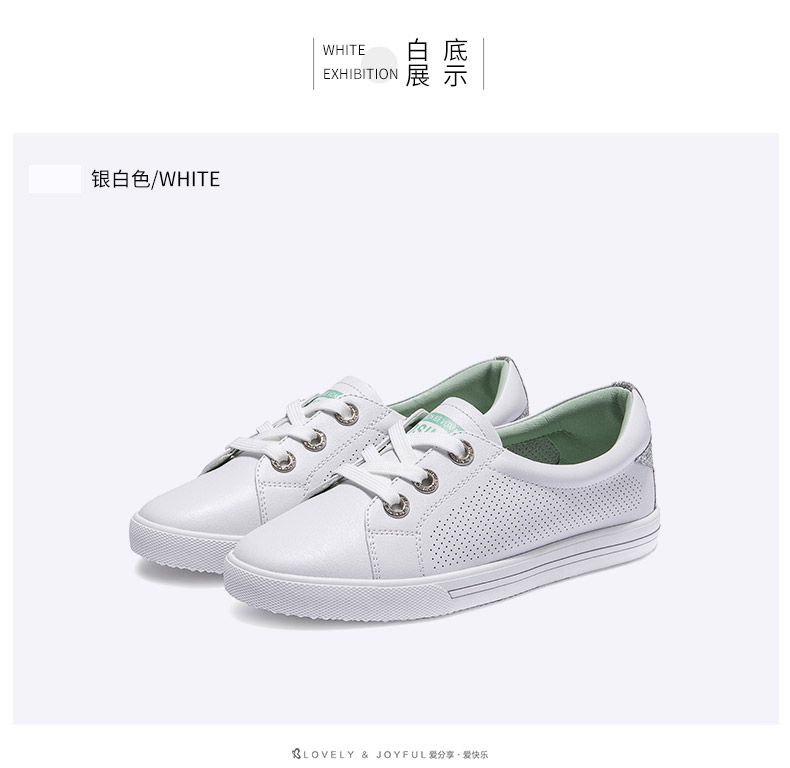The image size is (790, 768).
Task: Click the EXHIBITION heading text
Action: point(360,74)
